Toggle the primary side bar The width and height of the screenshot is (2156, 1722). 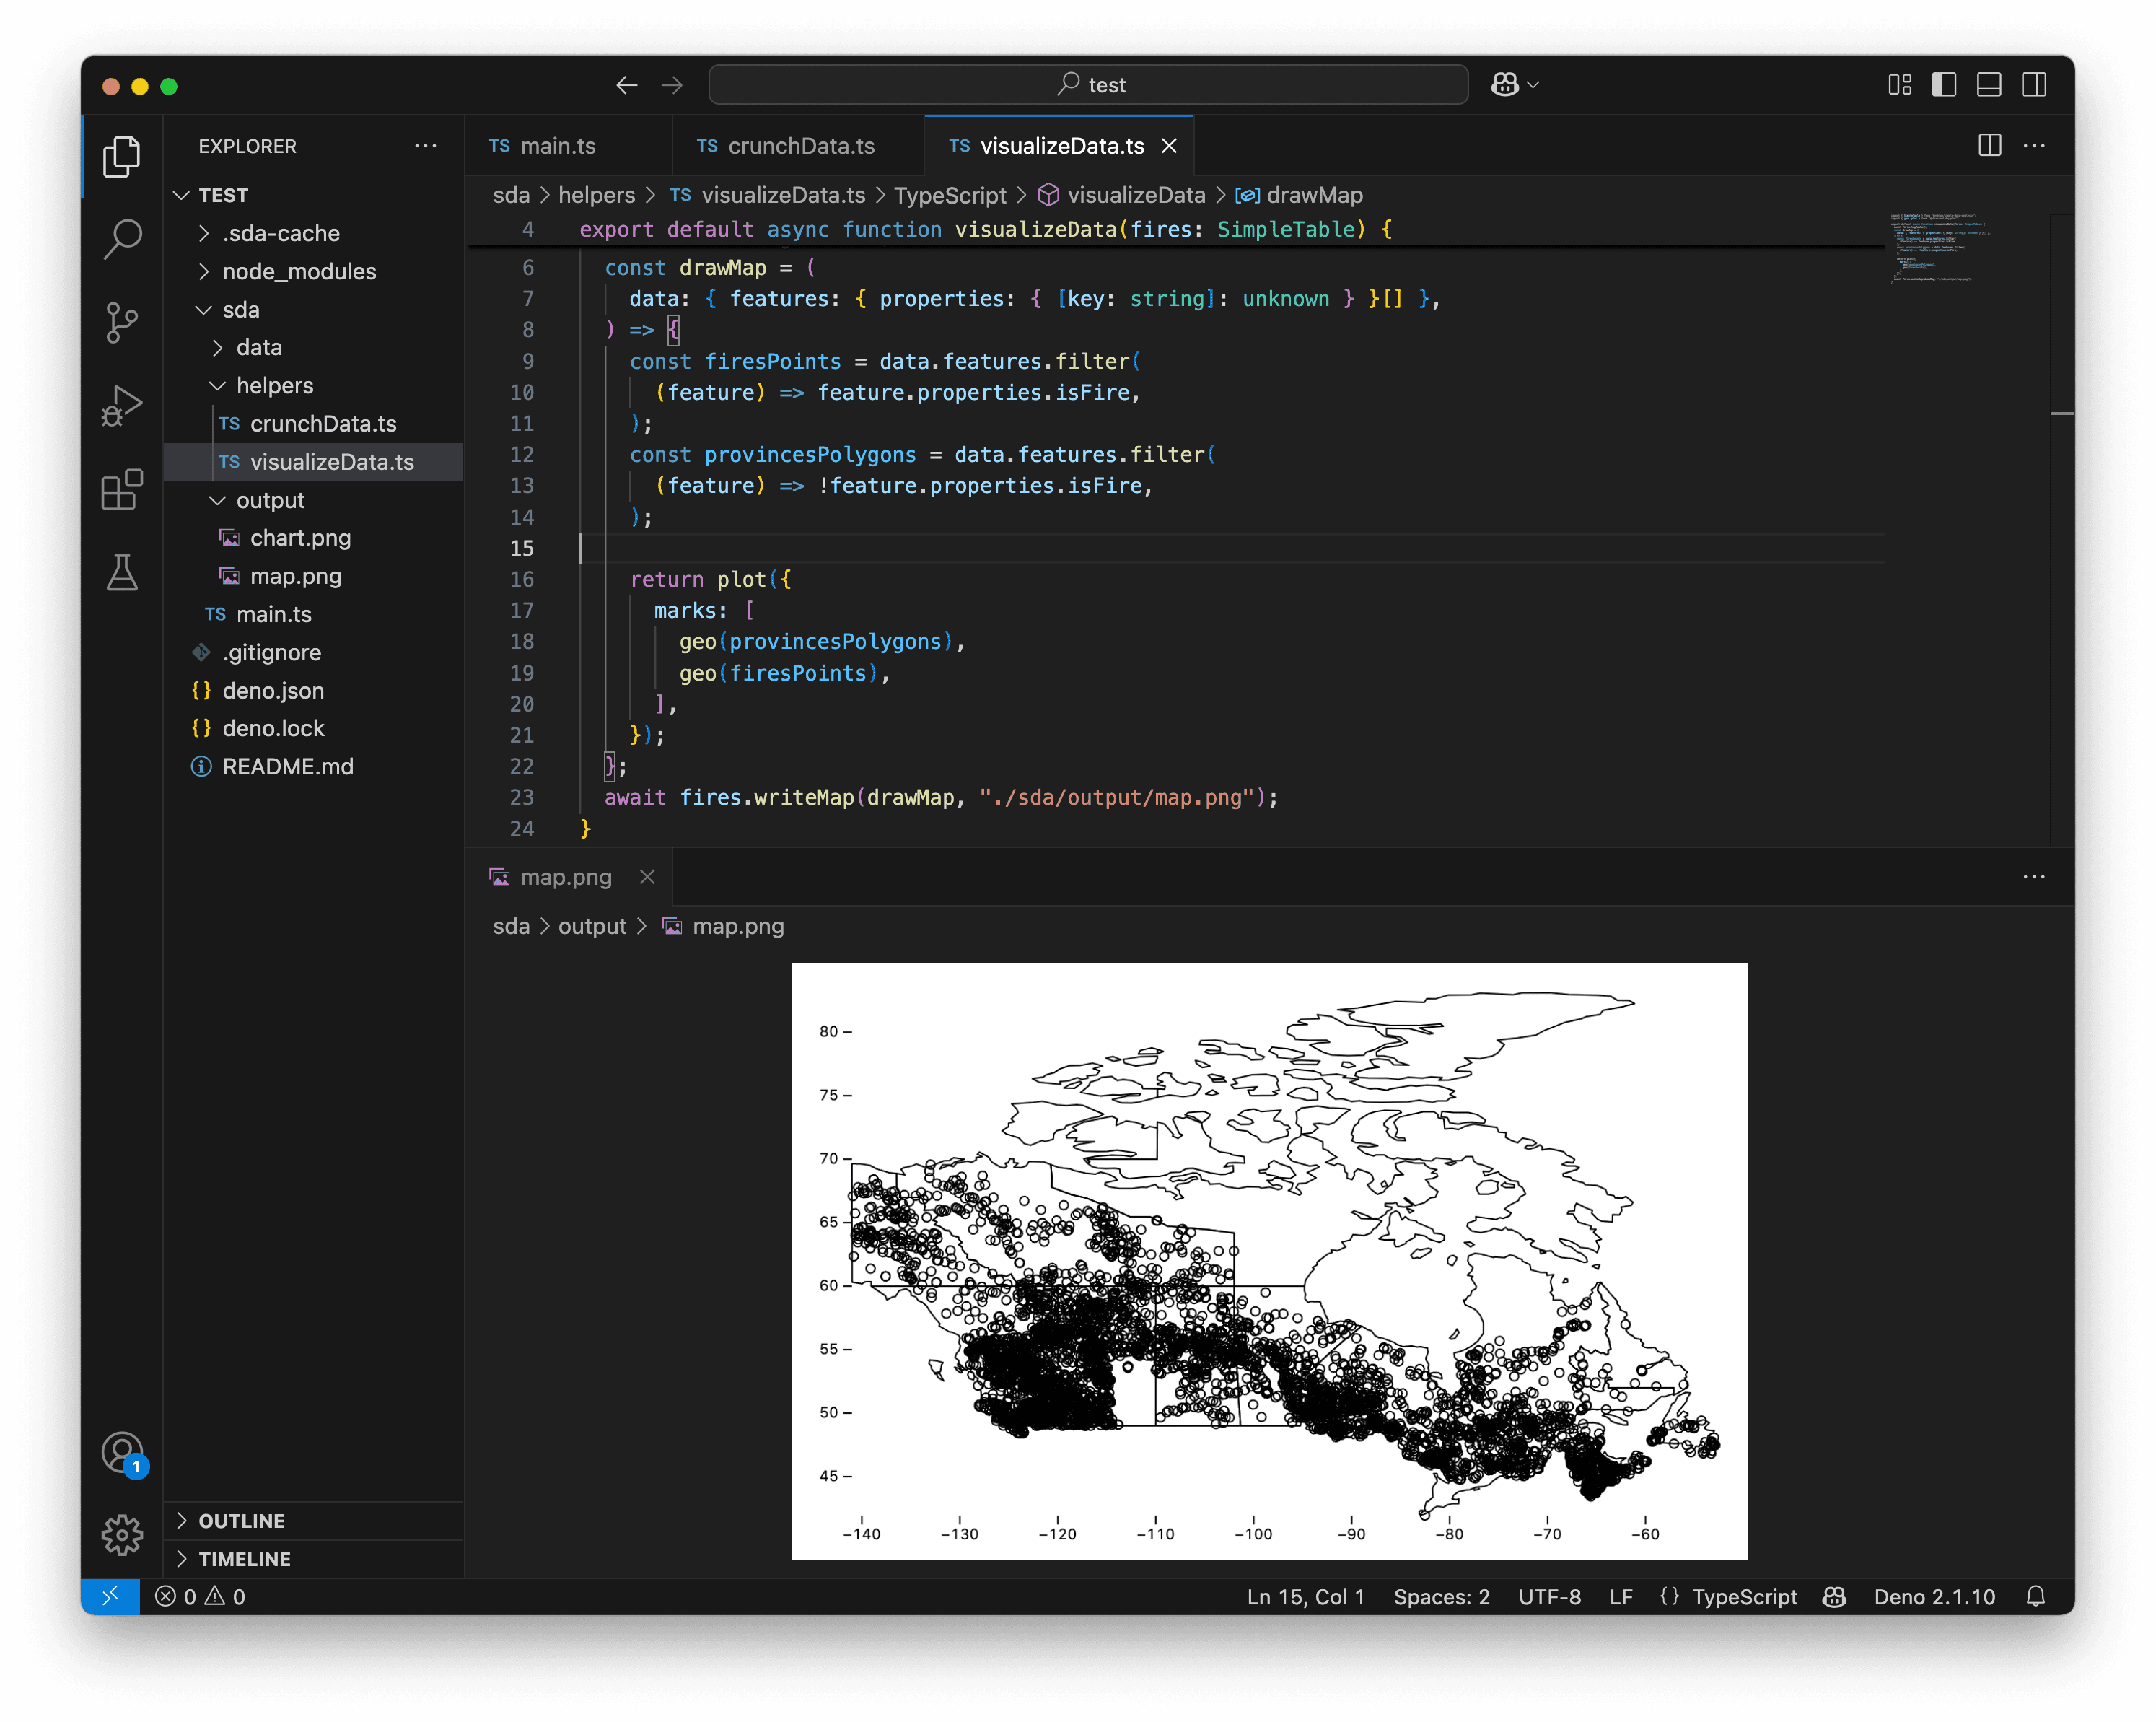(1944, 85)
